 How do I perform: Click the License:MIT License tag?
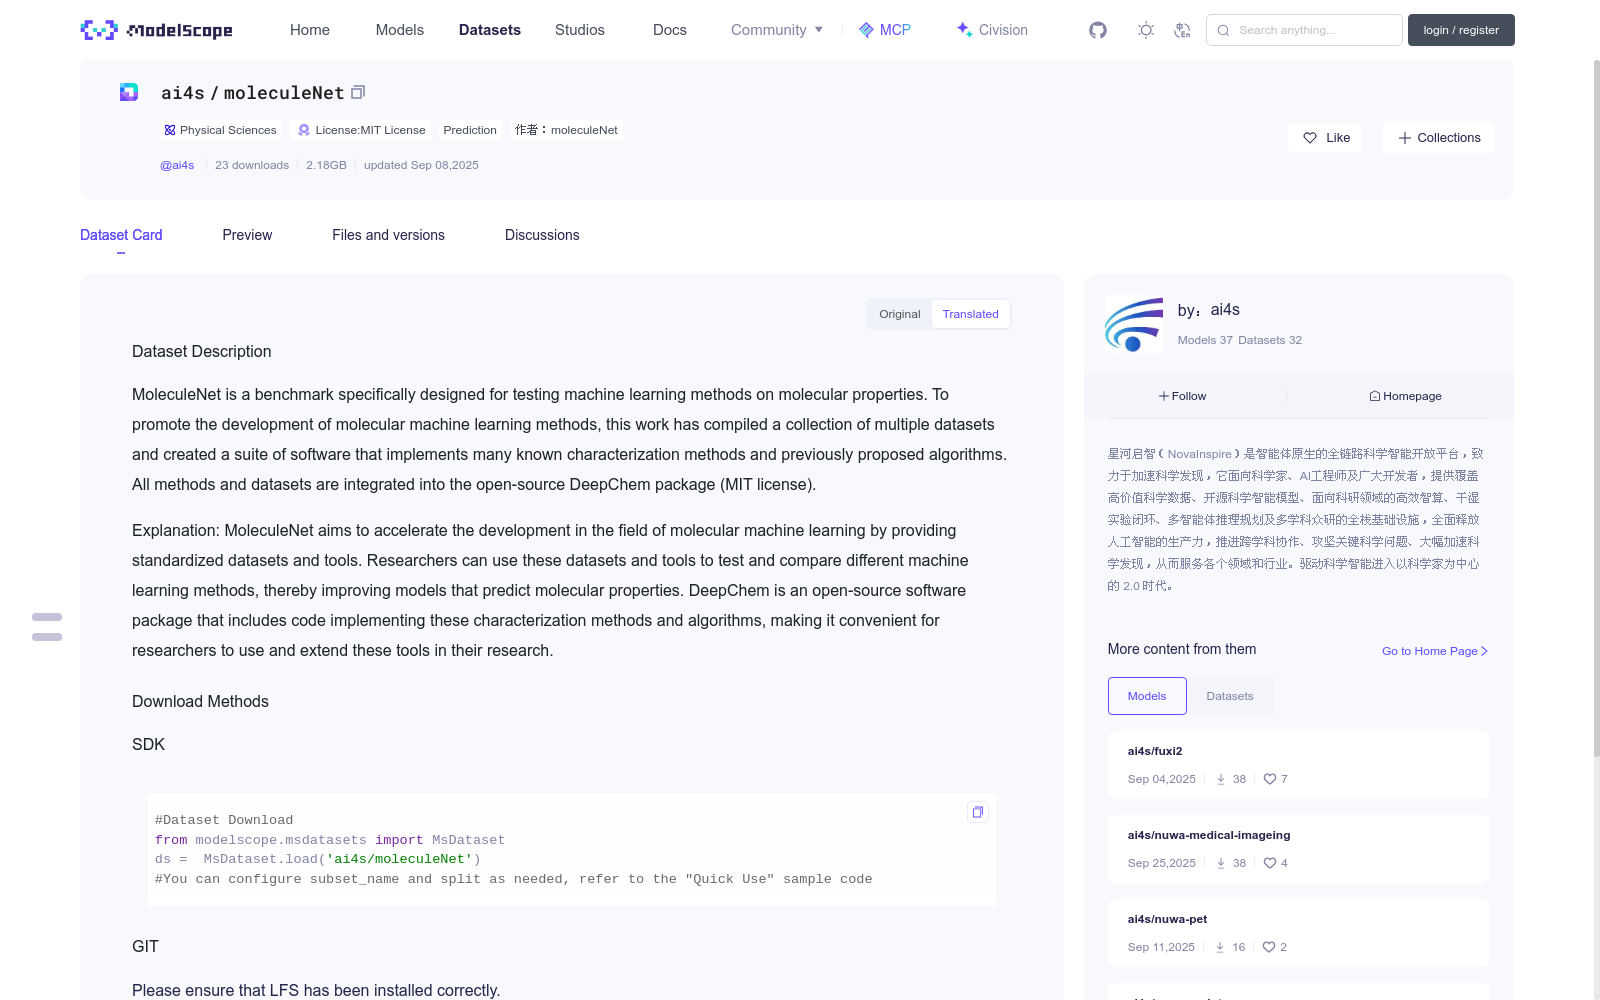362,130
